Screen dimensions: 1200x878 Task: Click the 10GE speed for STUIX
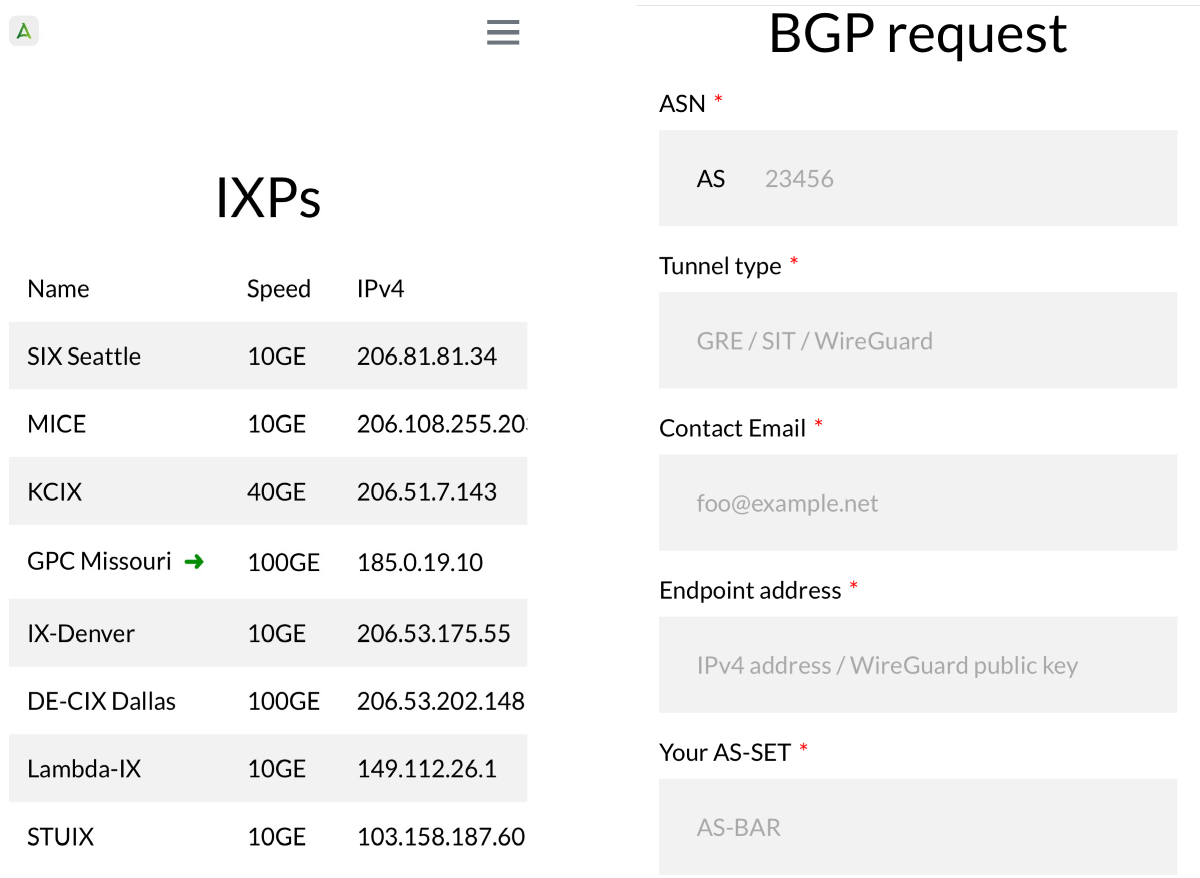(x=277, y=837)
